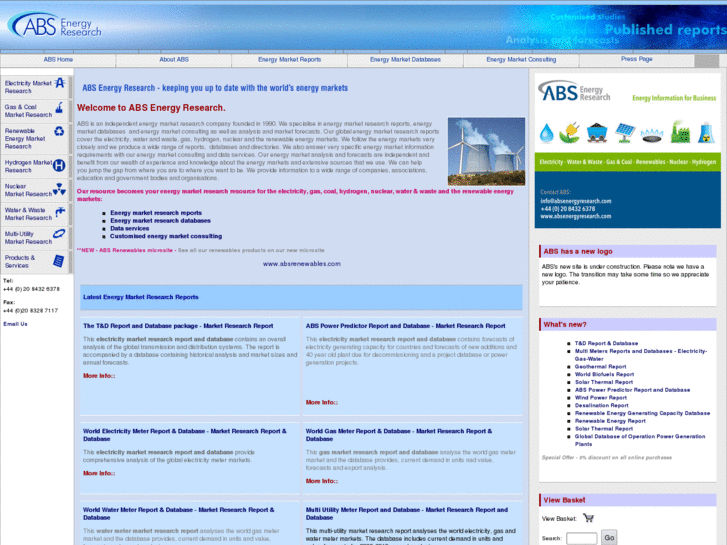The width and height of the screenshot is (727, 545).
Task: Click the coal cart icon in banner
Action: pos(597,132)
